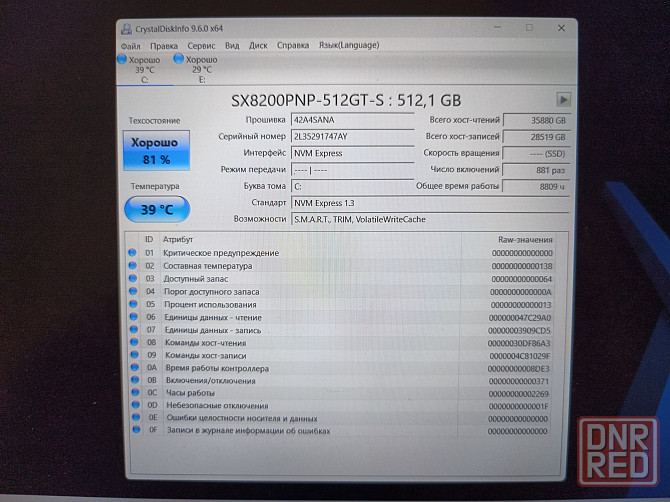Open the Язык(Language) menu
The image size is (670, 502).
pos(349,45)
